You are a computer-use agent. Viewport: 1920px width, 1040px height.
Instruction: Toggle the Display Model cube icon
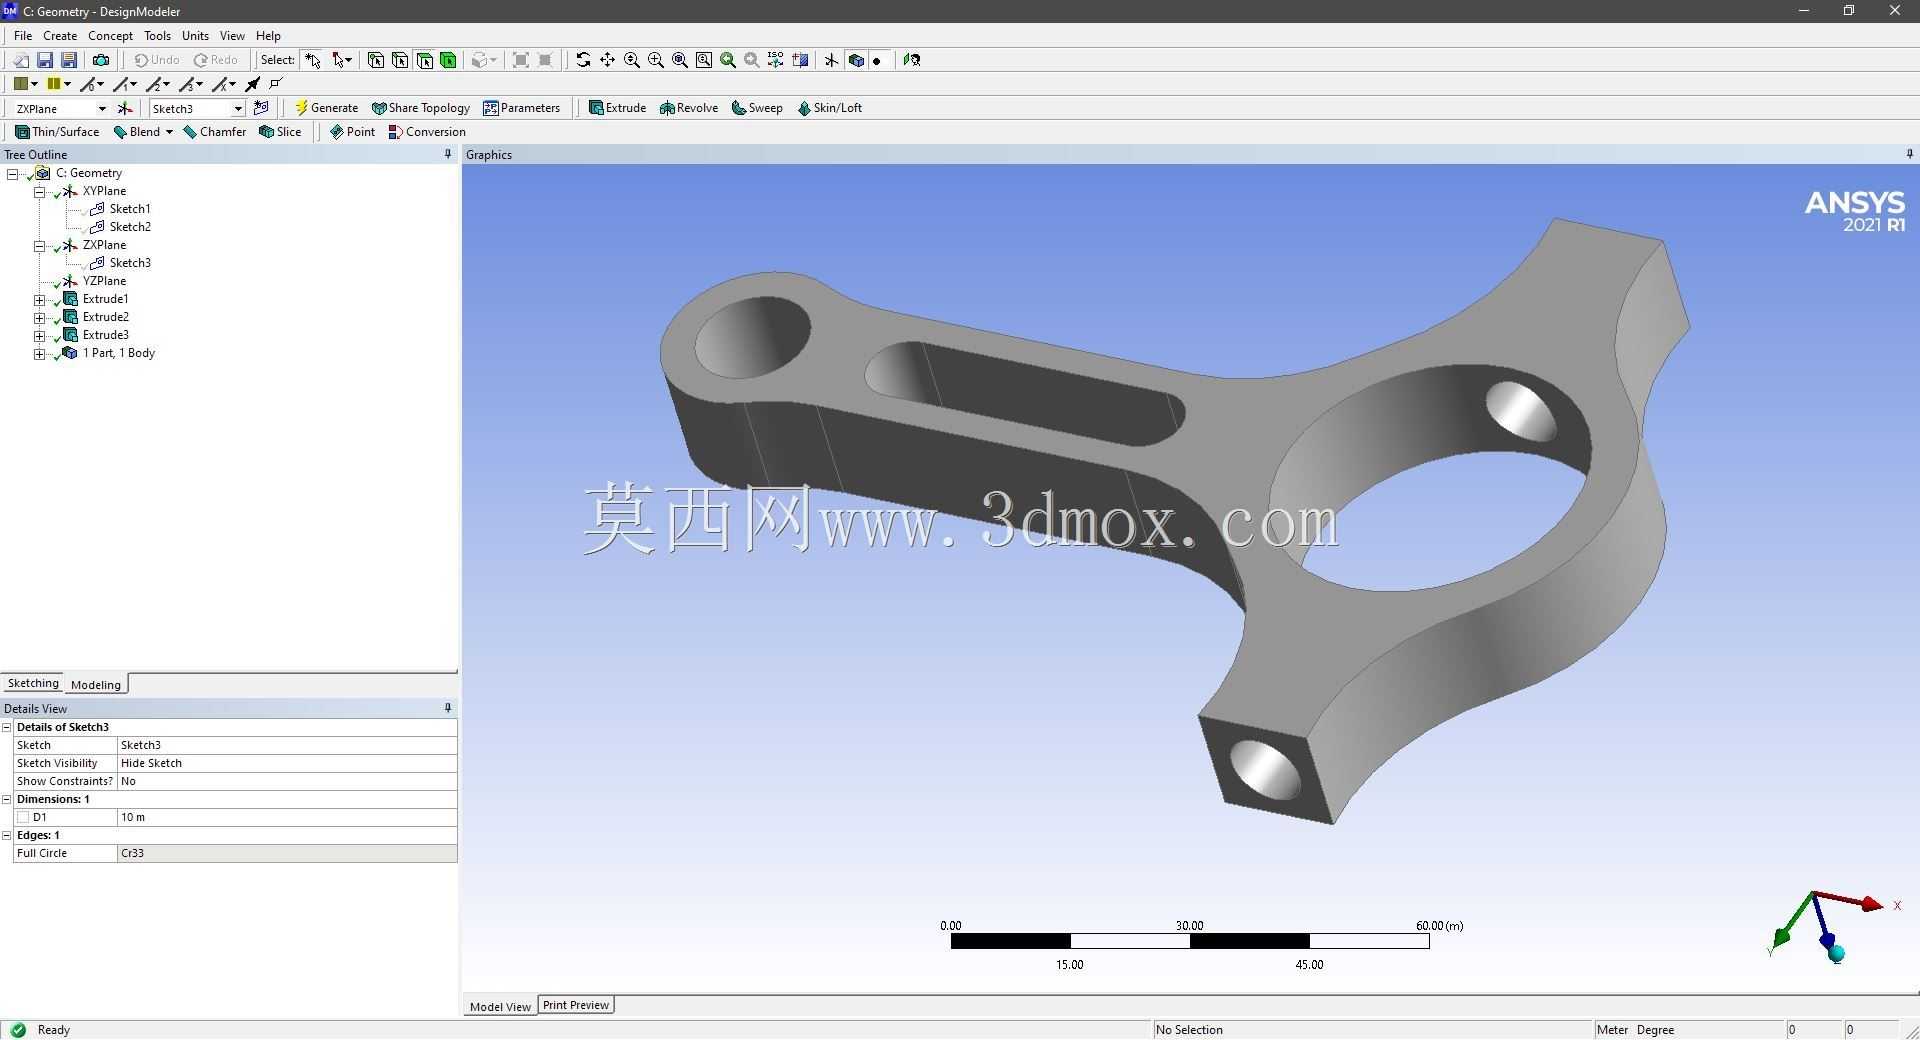tap(855, 60)
